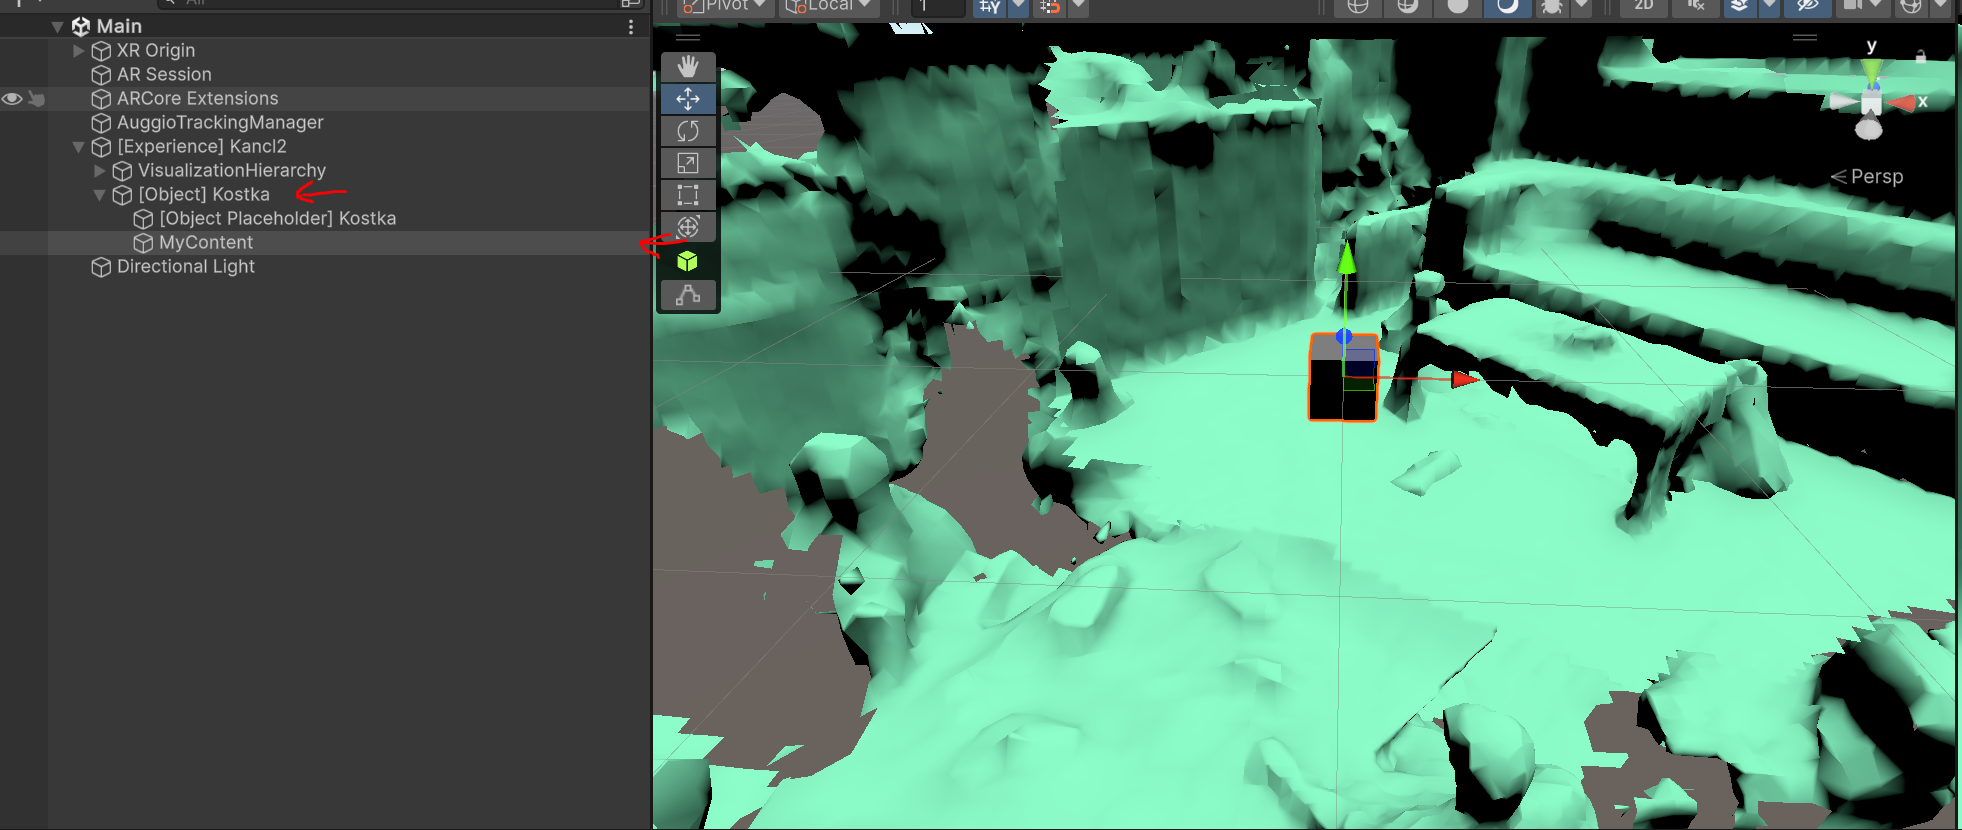The height and width of the screenshot is (830, 1962).
Task: Toggle picking hand icon for ARCore Extensions
Action: [x=37, y=99]
